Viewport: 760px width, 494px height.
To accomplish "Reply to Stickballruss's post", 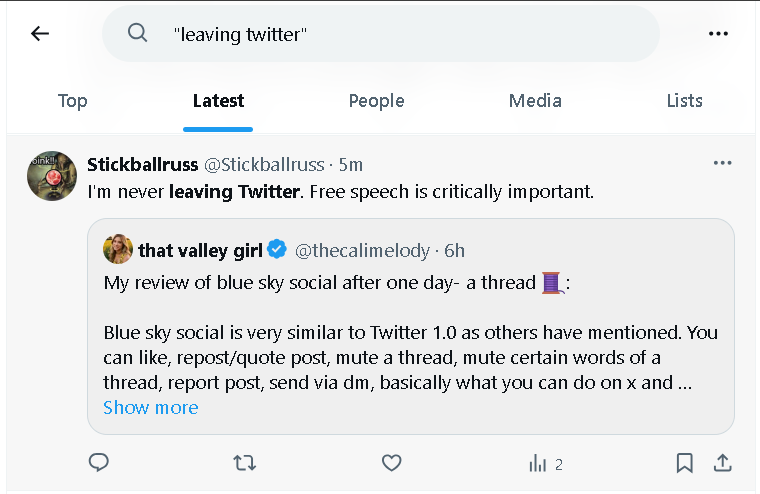I will pos(99,463).
